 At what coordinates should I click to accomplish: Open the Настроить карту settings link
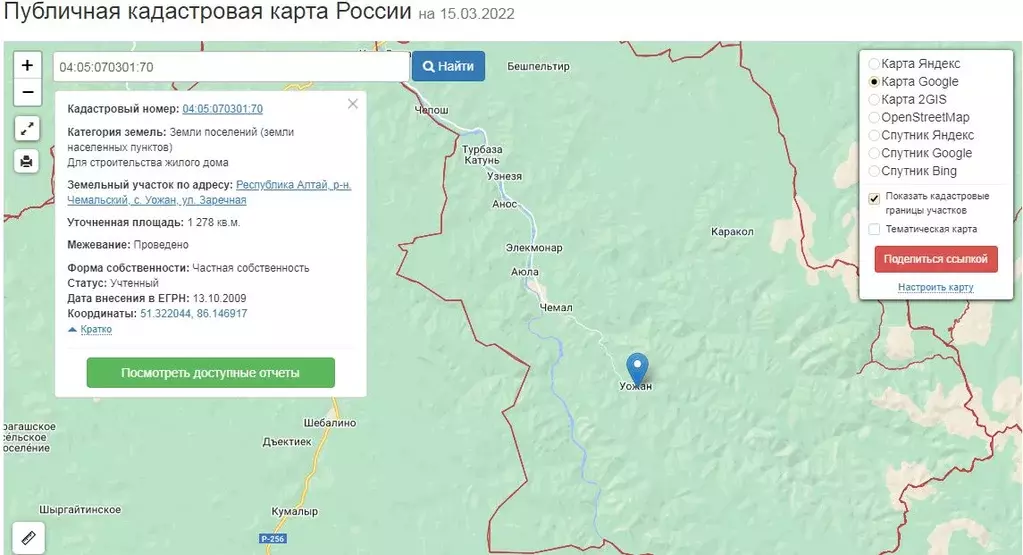tap(936, 287)
